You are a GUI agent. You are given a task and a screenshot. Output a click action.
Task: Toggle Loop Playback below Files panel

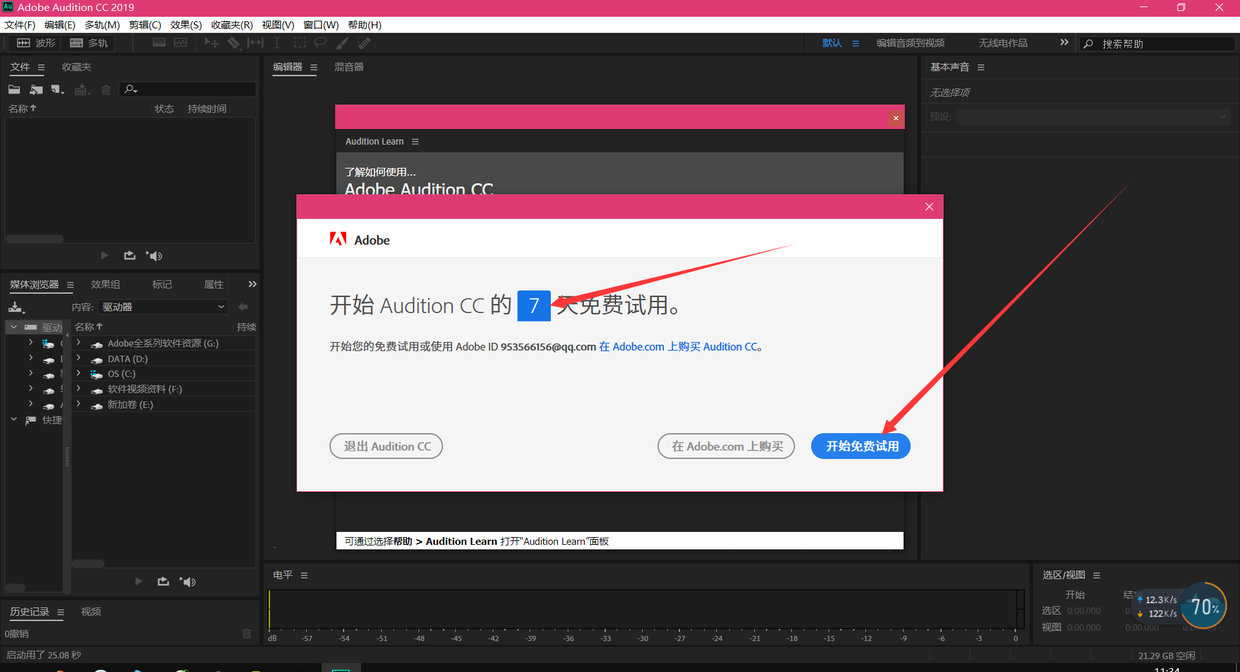[x=130, y=256]
